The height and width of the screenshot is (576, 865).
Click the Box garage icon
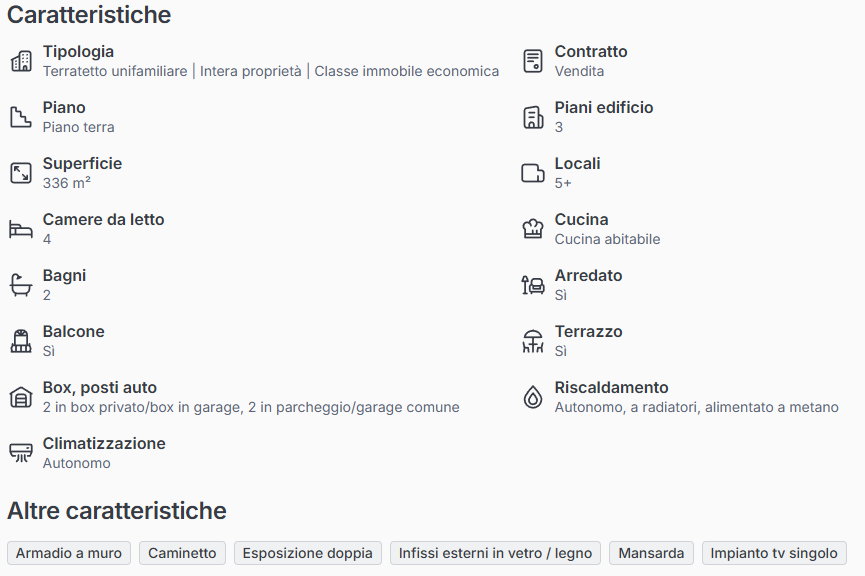(21, 397)
